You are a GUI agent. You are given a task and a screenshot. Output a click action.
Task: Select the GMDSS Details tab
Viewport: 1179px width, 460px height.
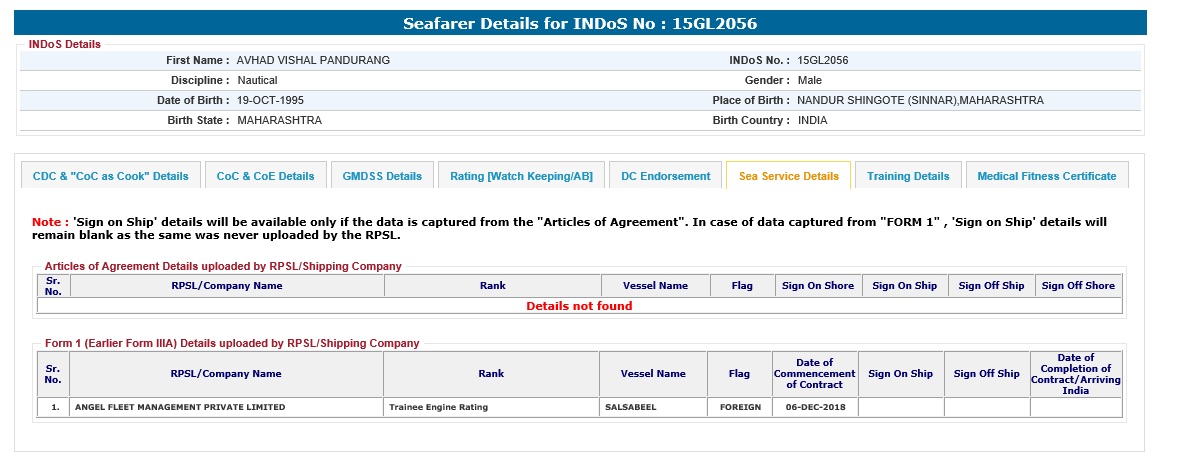click(382, 176)
